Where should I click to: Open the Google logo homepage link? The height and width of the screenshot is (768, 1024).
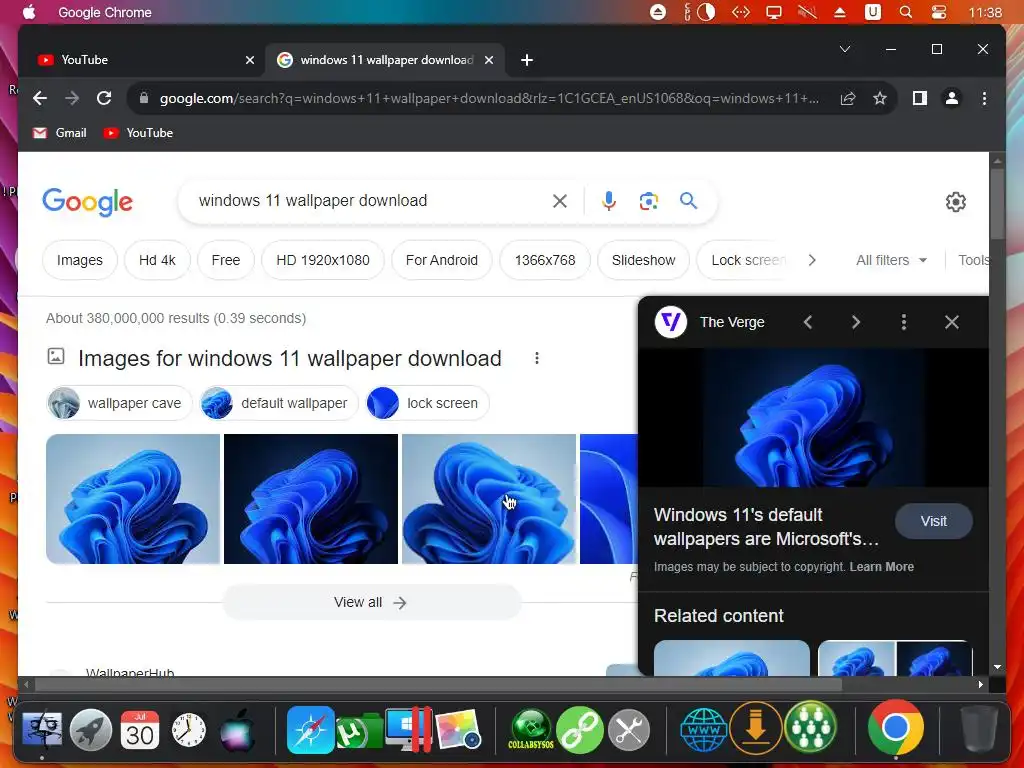click(x=88, y=202)
